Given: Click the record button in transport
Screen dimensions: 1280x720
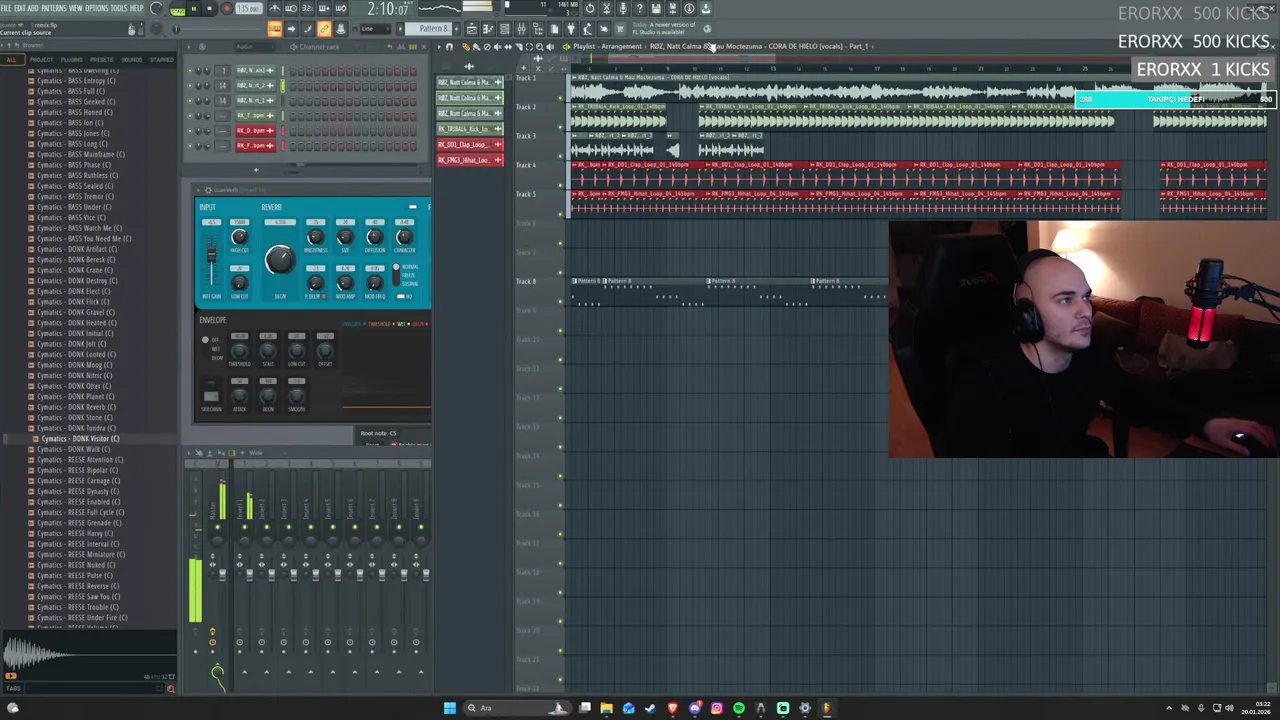Looking at the screenshot, I should [227, 9].
